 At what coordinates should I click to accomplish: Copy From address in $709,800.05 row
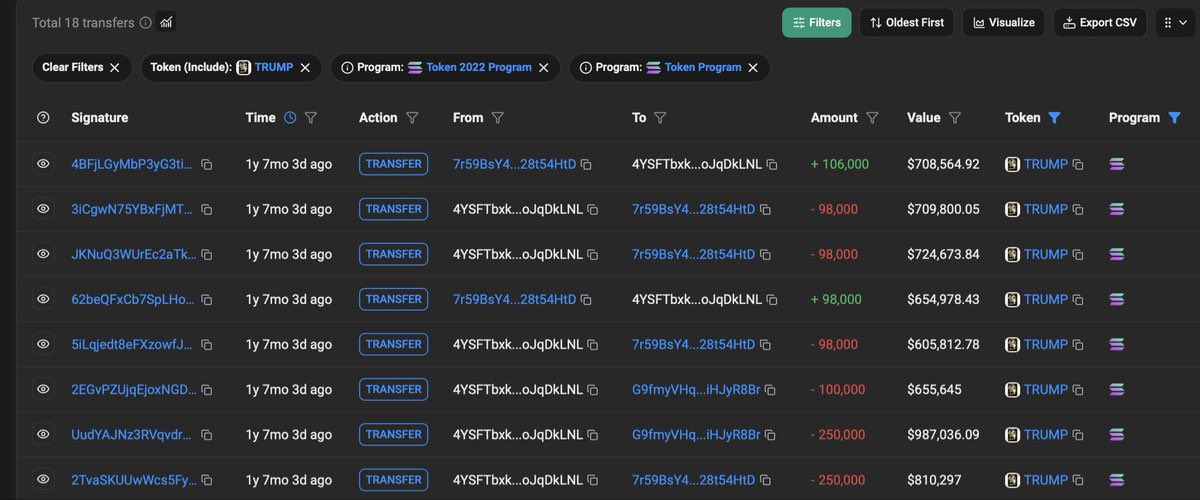(592, 209)
